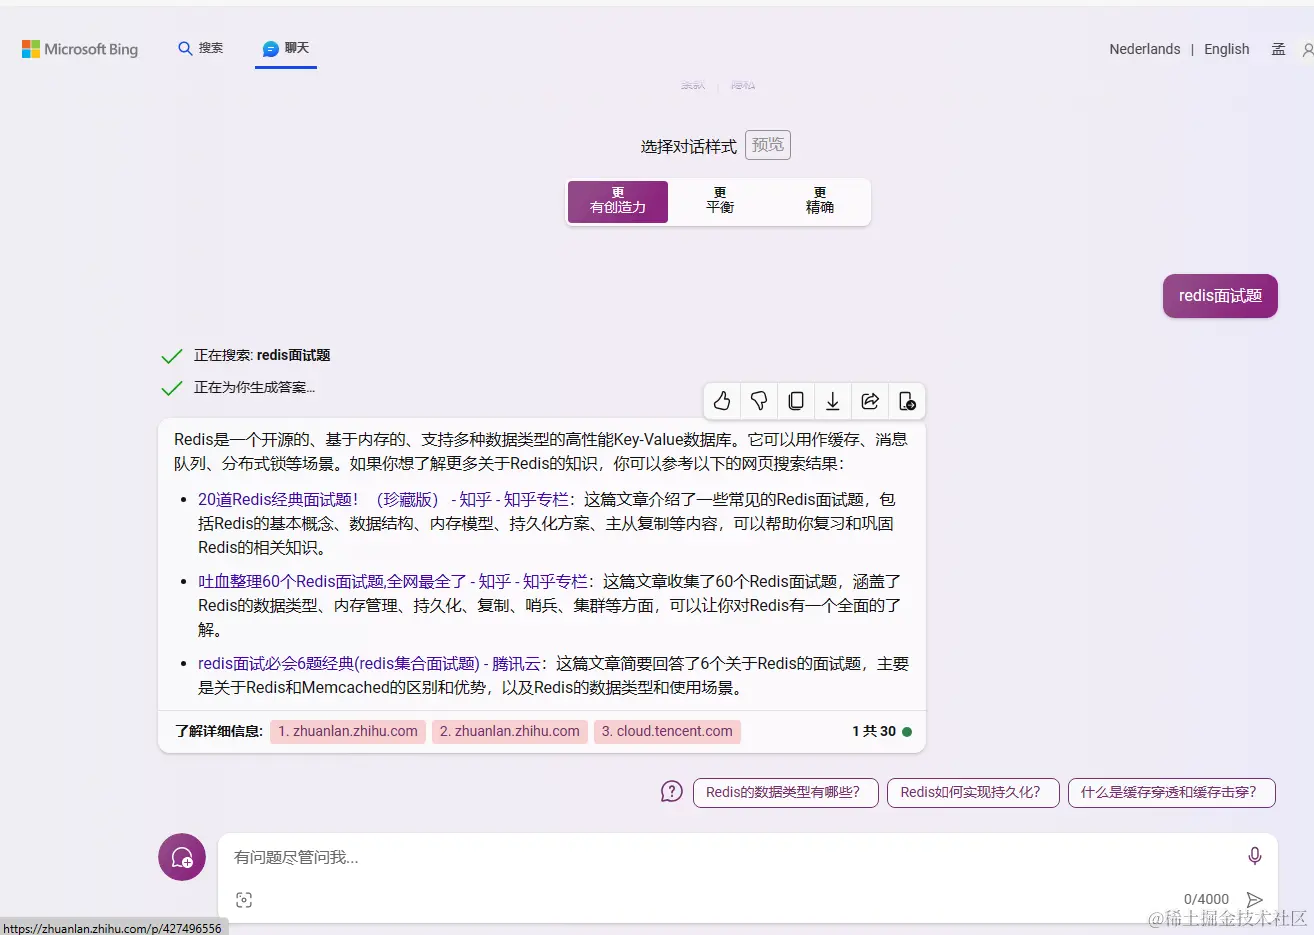Select the 更有创造力 conversation style
The height and width of the screenshot is (935, 1314).
(617, 201)
